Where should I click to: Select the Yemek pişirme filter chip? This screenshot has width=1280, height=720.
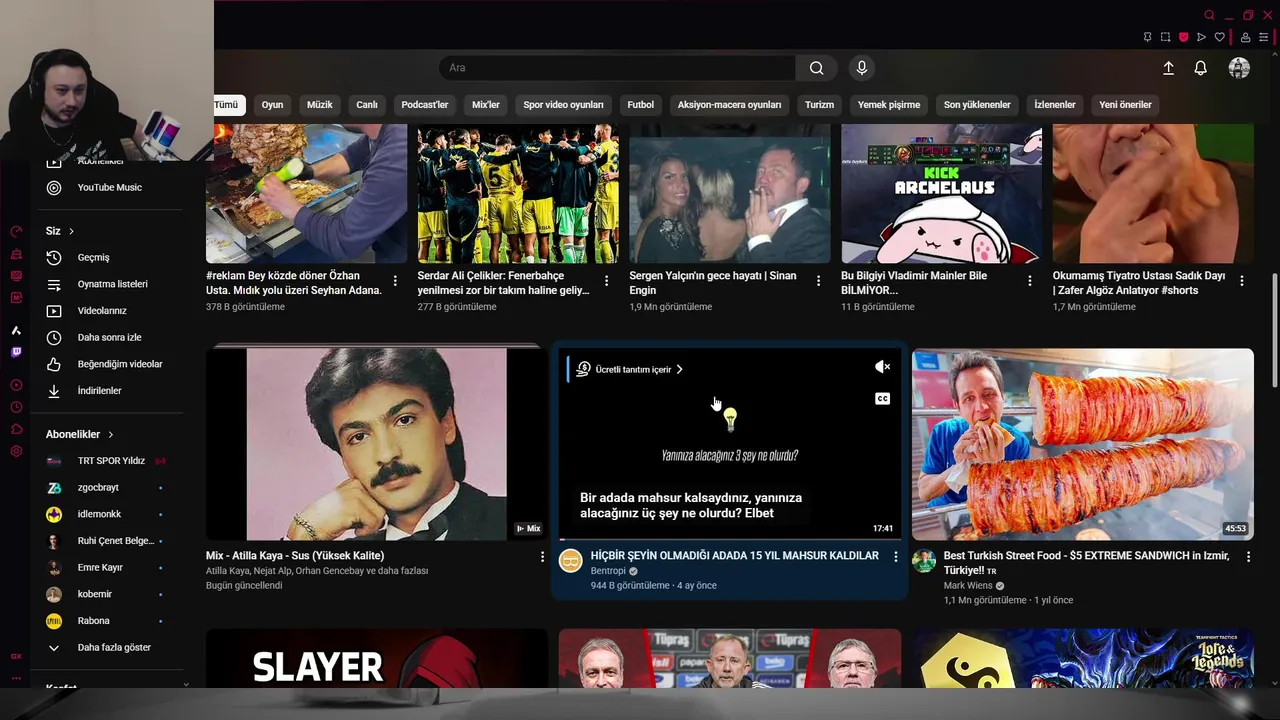889,104
